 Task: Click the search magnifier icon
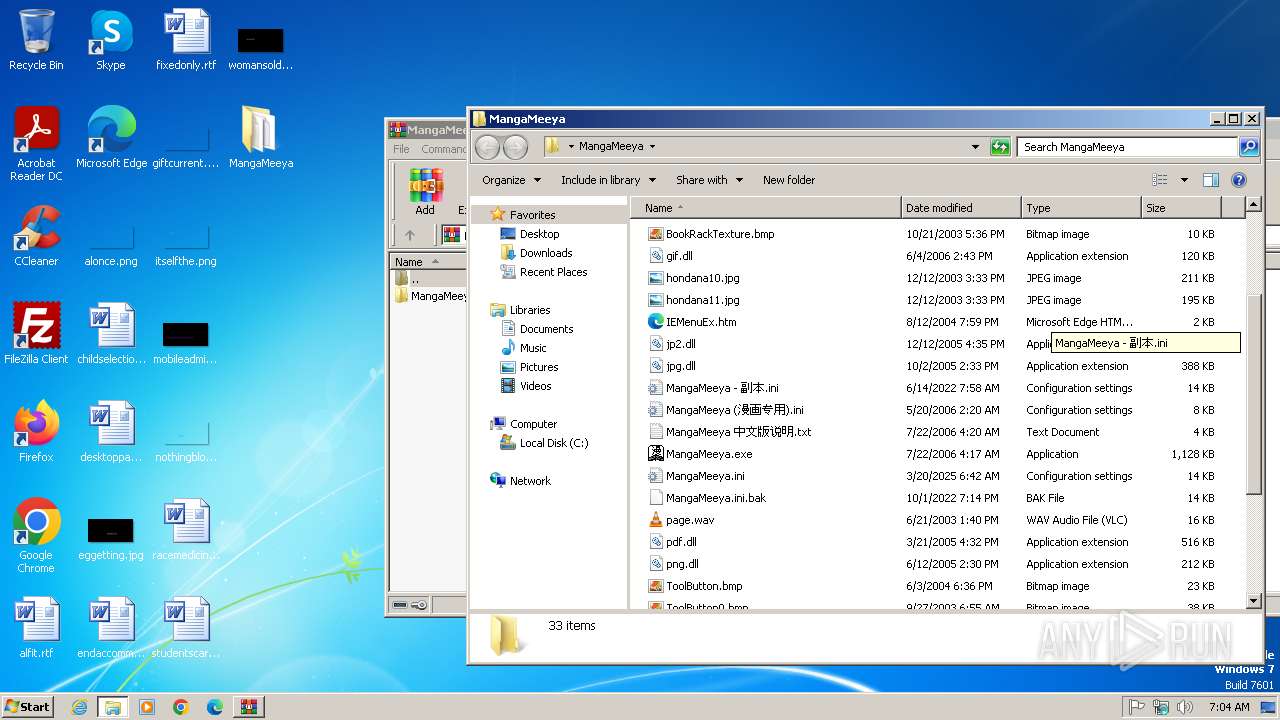1249,147
